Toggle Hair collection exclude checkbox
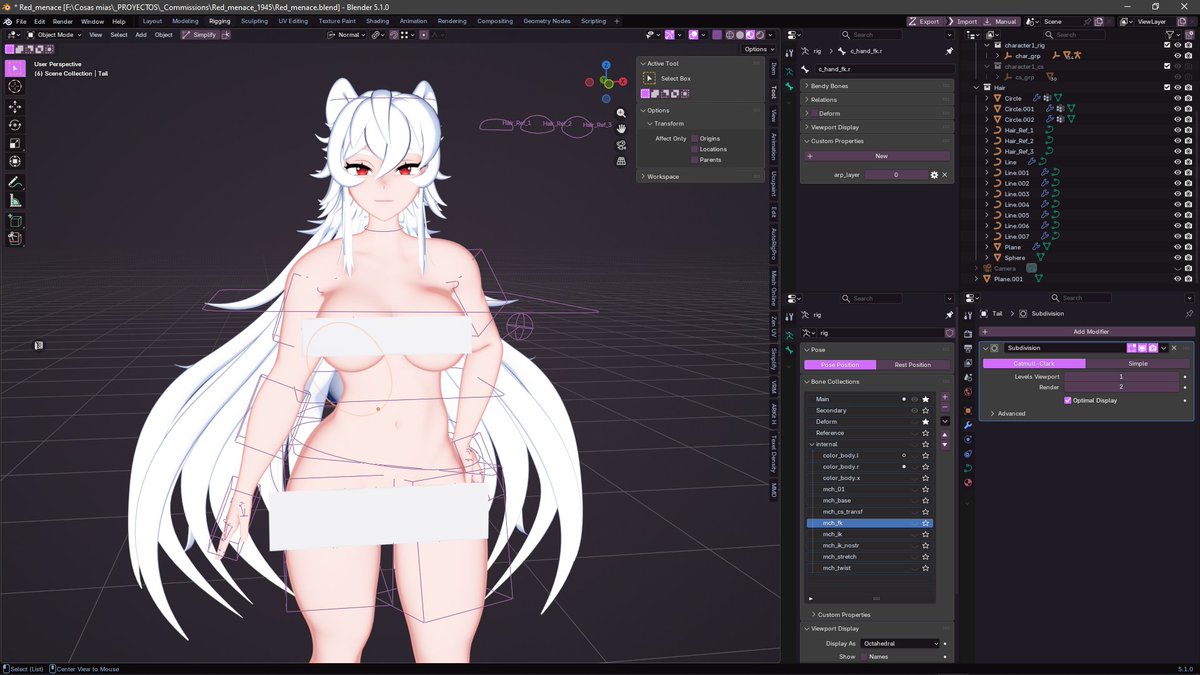 pyautogui.click(x=1167, y=87)
